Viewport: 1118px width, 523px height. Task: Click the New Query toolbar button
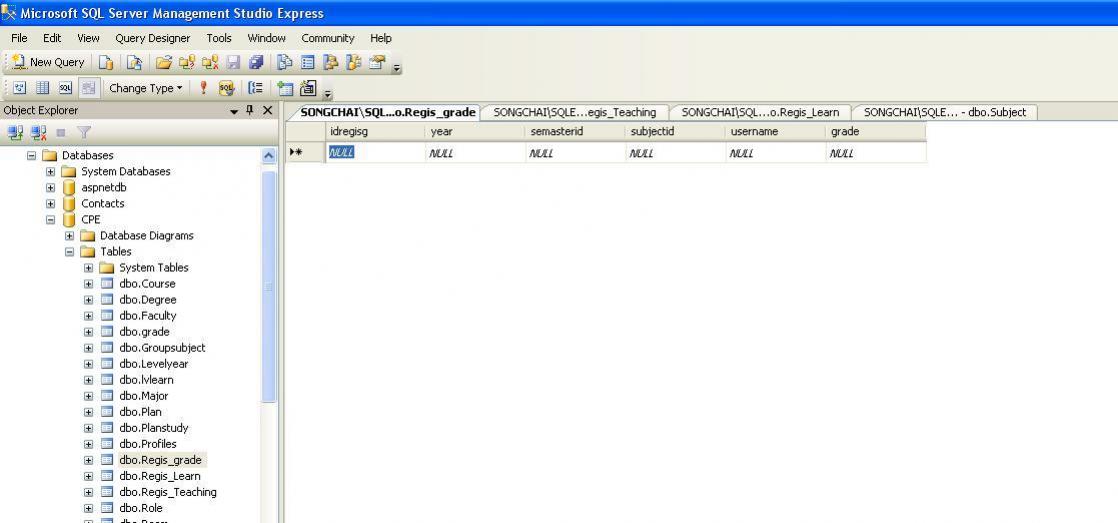point(48,63)
